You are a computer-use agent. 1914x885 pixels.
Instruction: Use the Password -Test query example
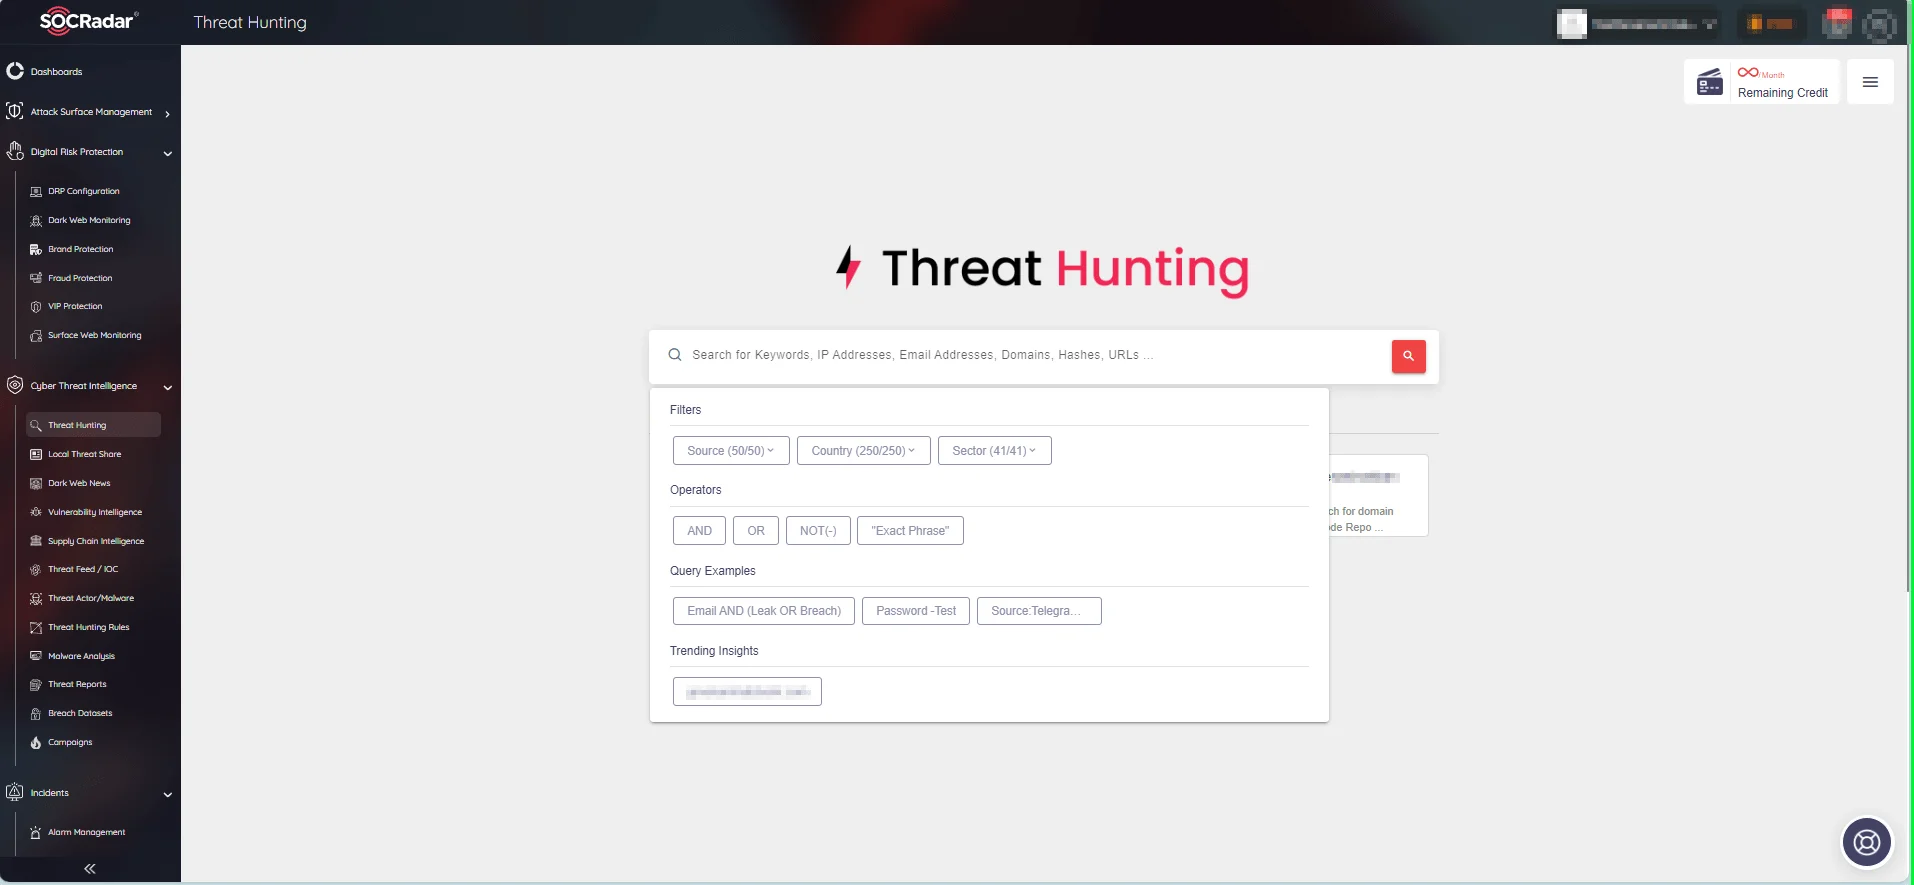click(x=916, y=611)
